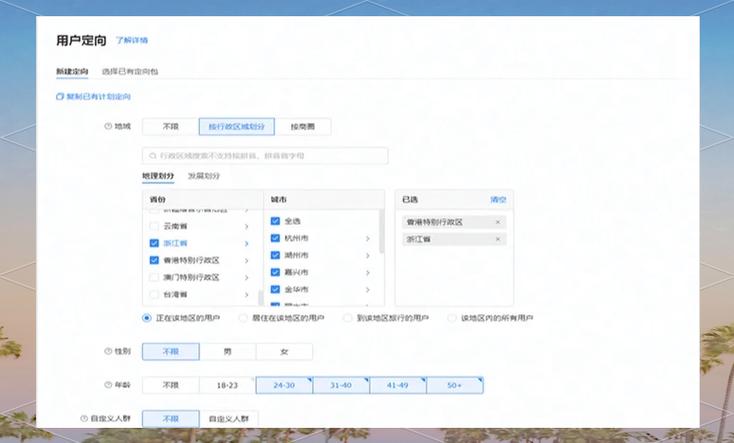Choose the 按商圈 region option
The width and height of the screenshot is (734, 443).
click(x=303, y=126)
